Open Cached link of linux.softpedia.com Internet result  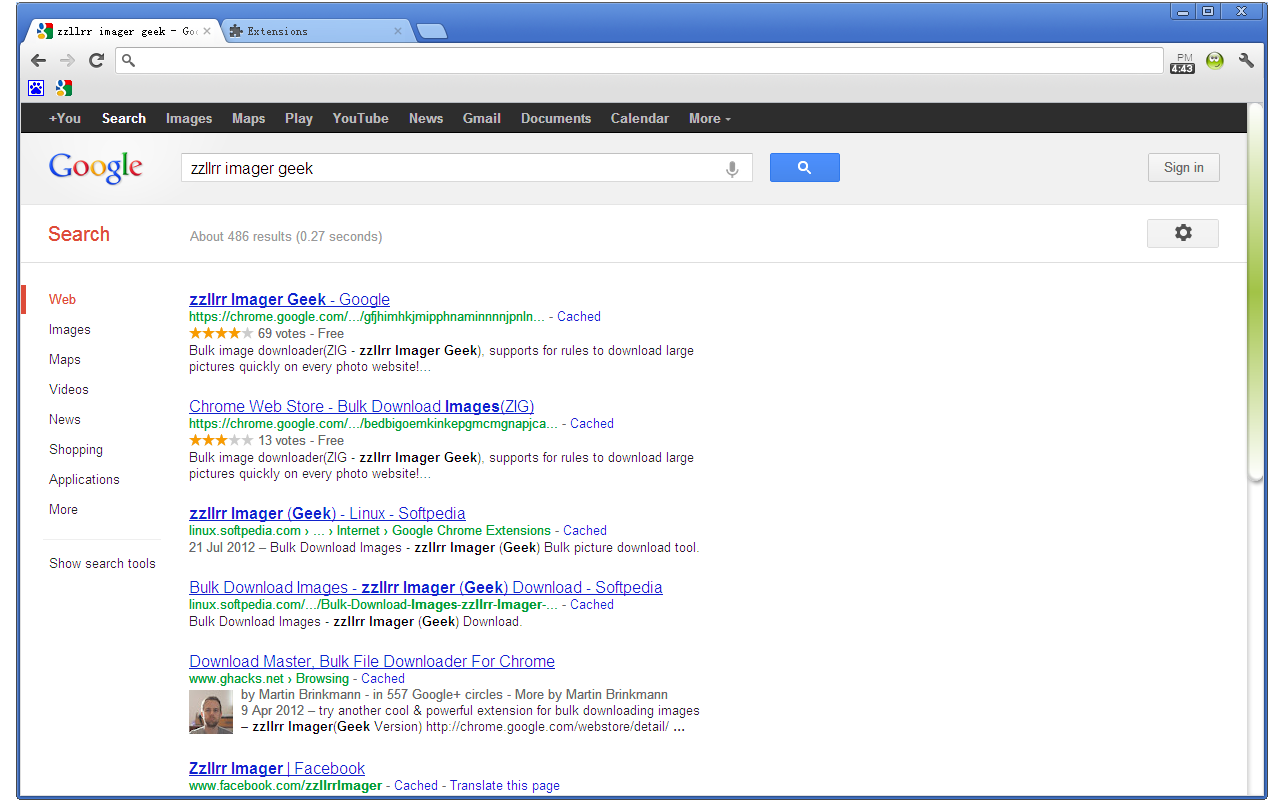(585, 530)
